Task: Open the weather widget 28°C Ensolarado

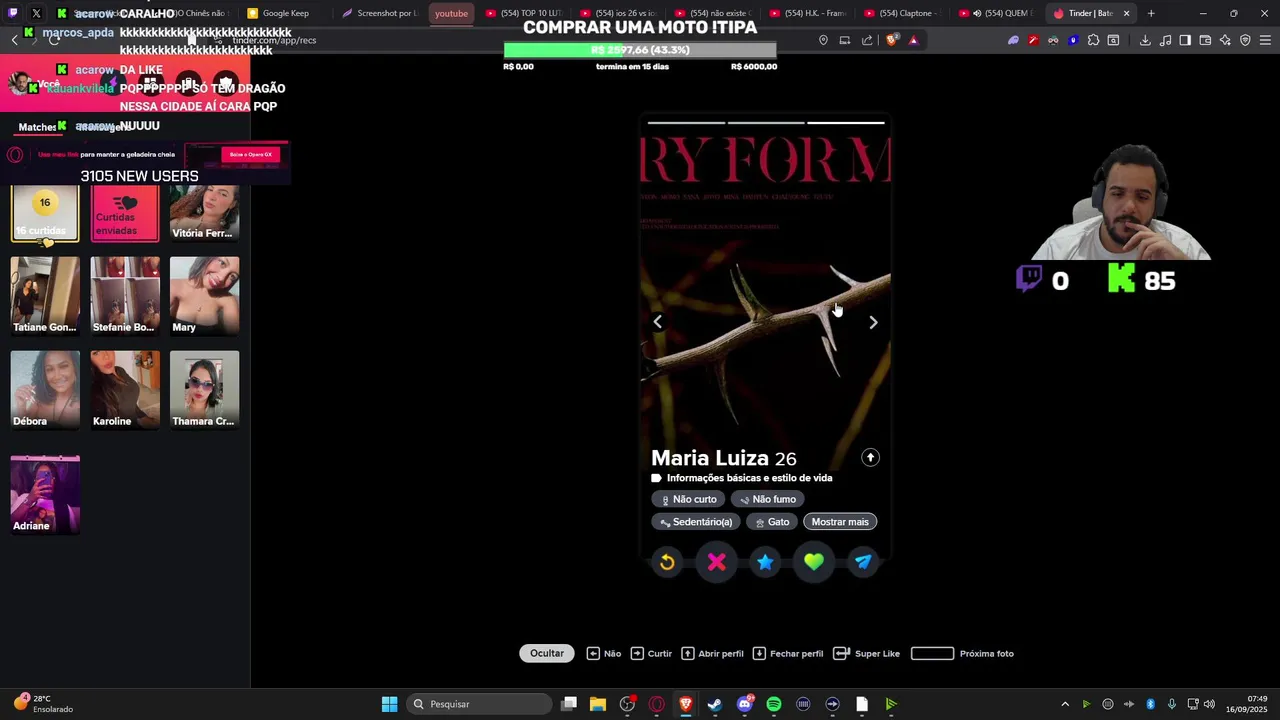Action: [44, 704]
